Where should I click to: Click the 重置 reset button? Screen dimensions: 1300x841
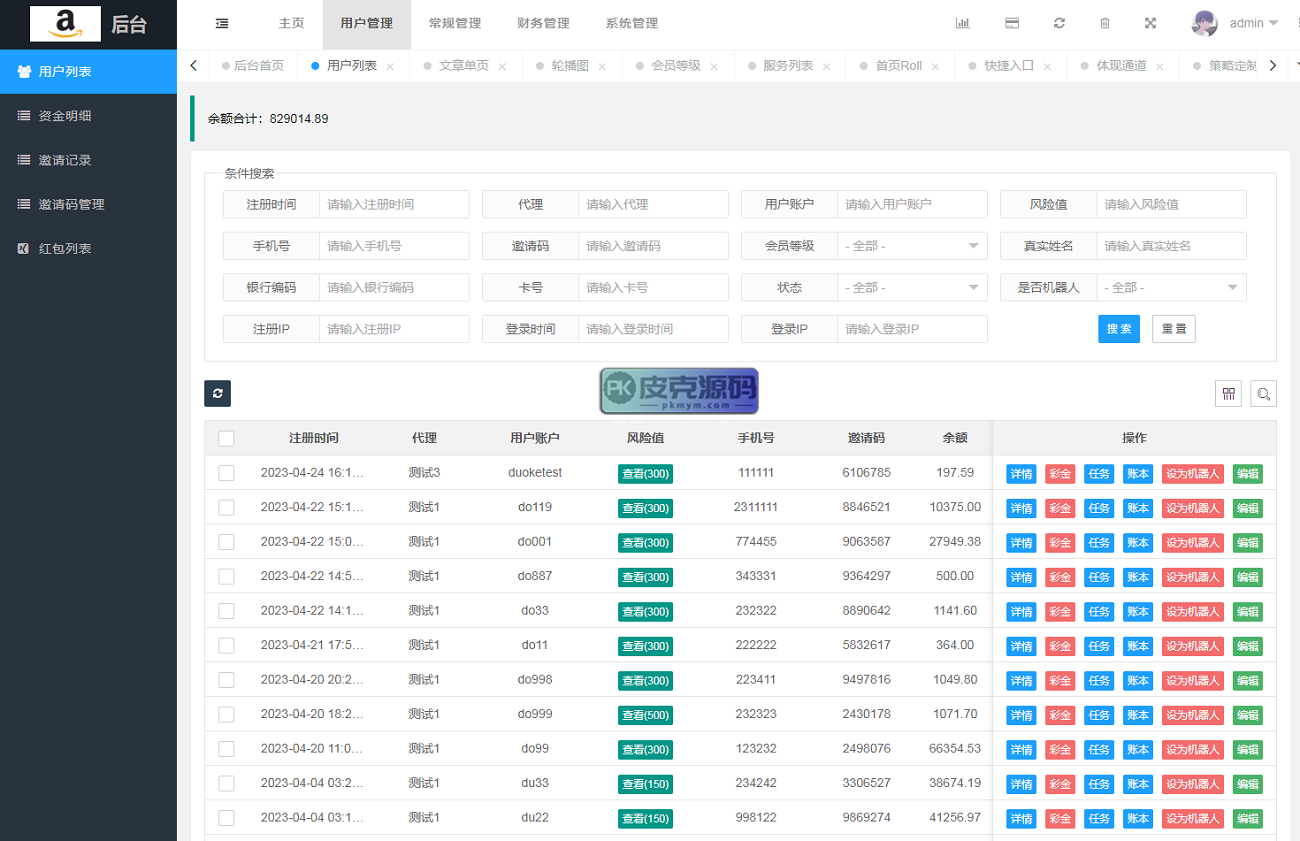pyautogui.click(x=1173, y=329)
